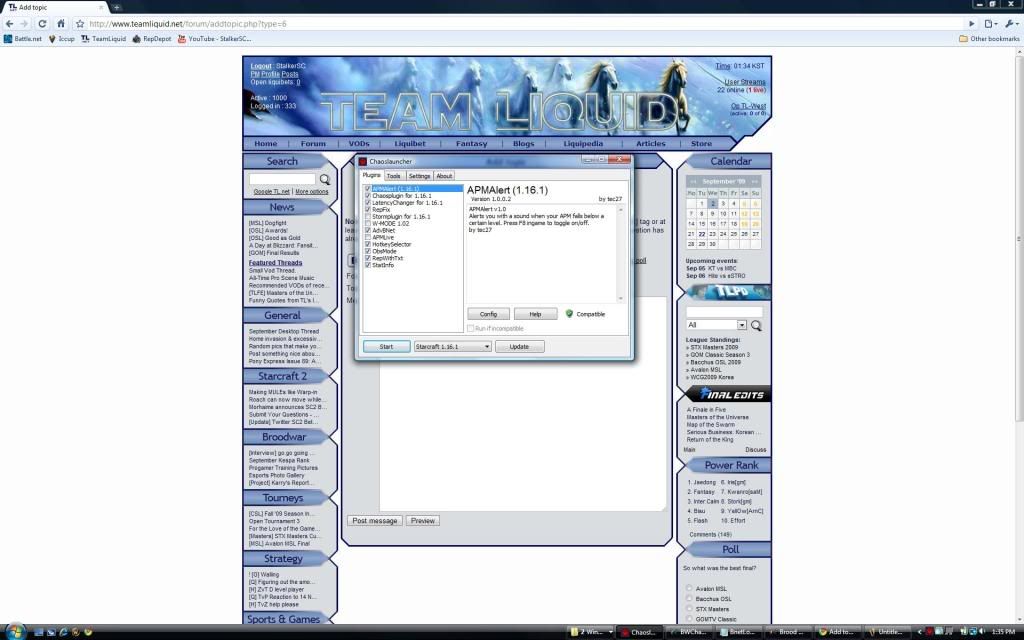The image size is (1024, 640).
Task: Toggle LatencyChanger plugin checkbox
Action: pos(368,202)
